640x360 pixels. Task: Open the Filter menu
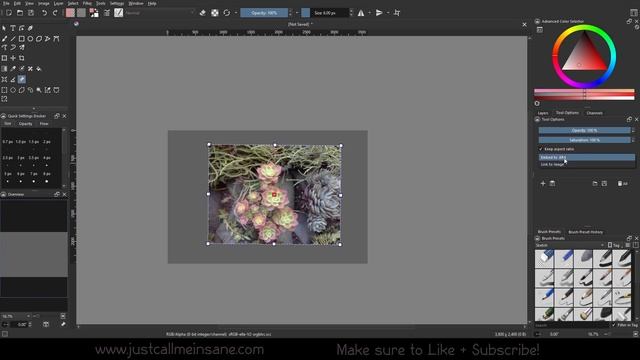click(x=87, y=3)
